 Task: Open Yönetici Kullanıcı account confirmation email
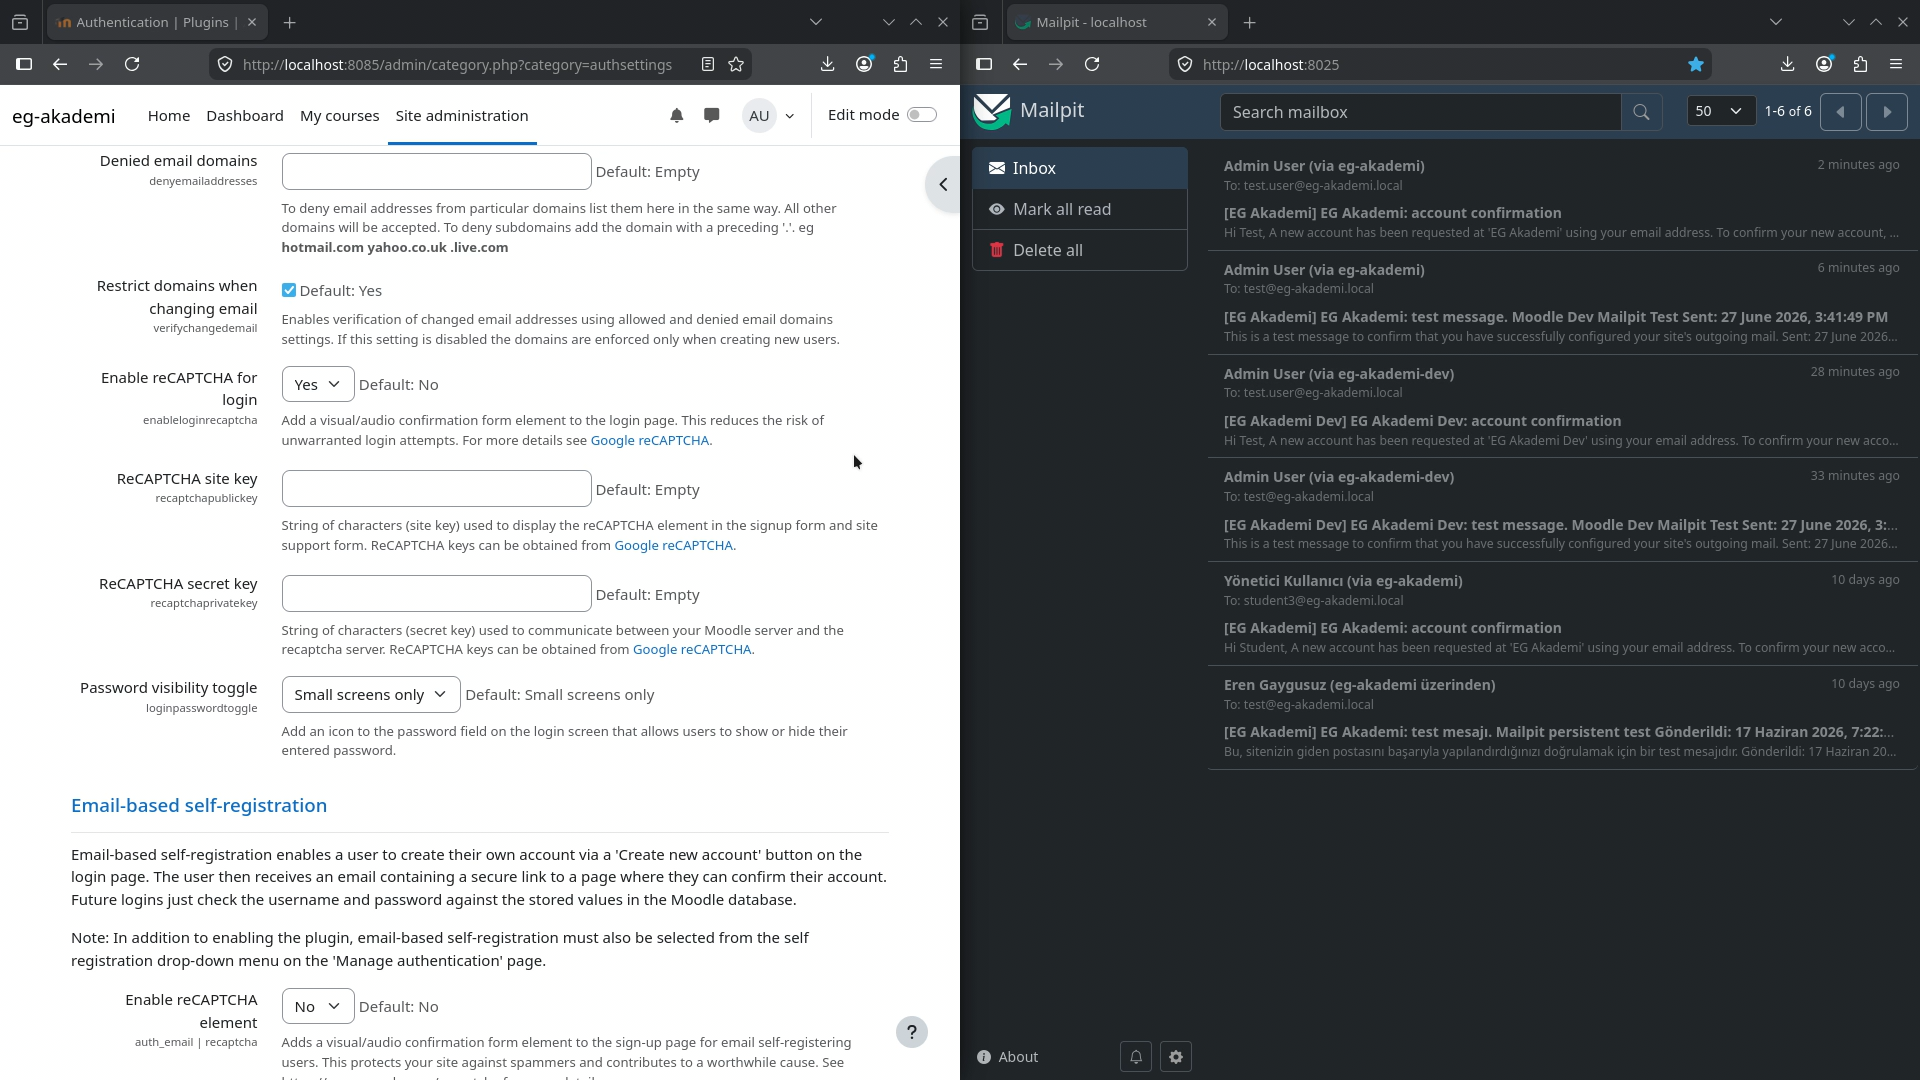(x=1562, y=614)
